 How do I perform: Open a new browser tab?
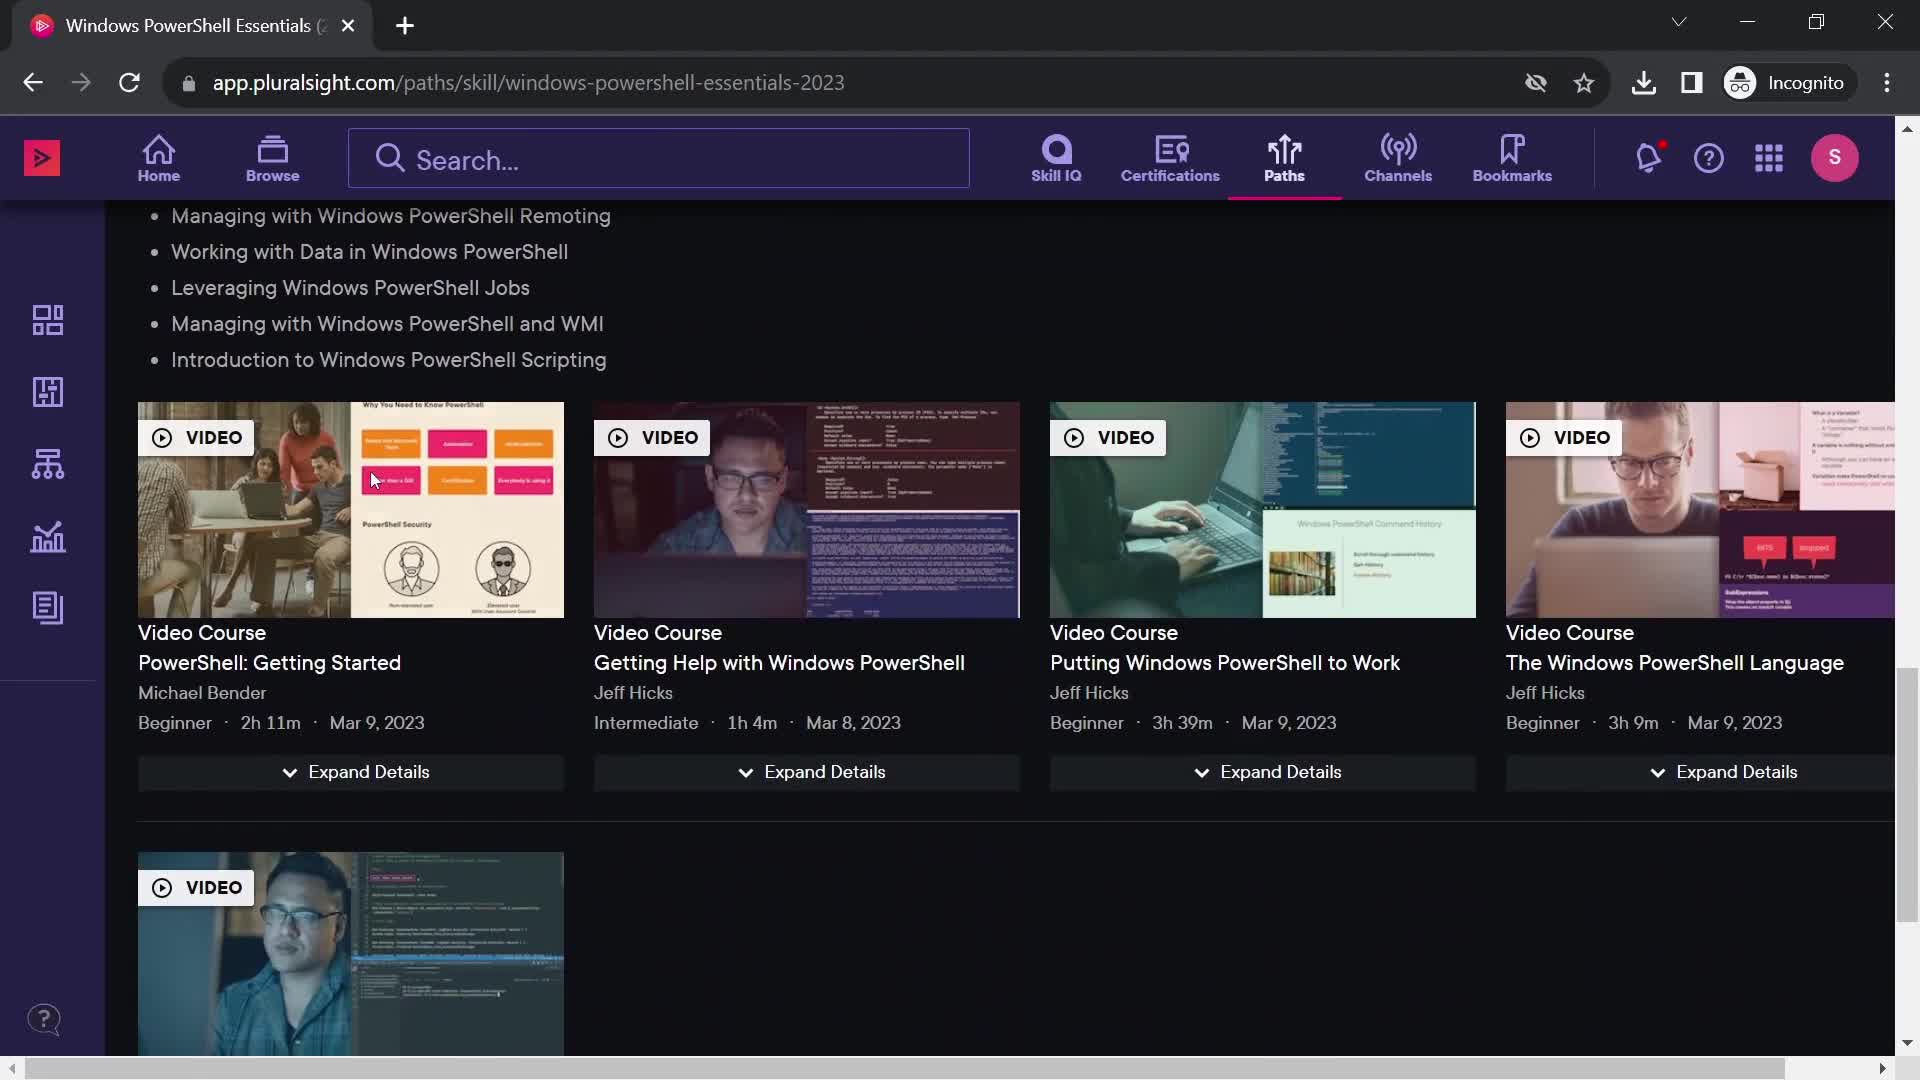coord(405,26)
